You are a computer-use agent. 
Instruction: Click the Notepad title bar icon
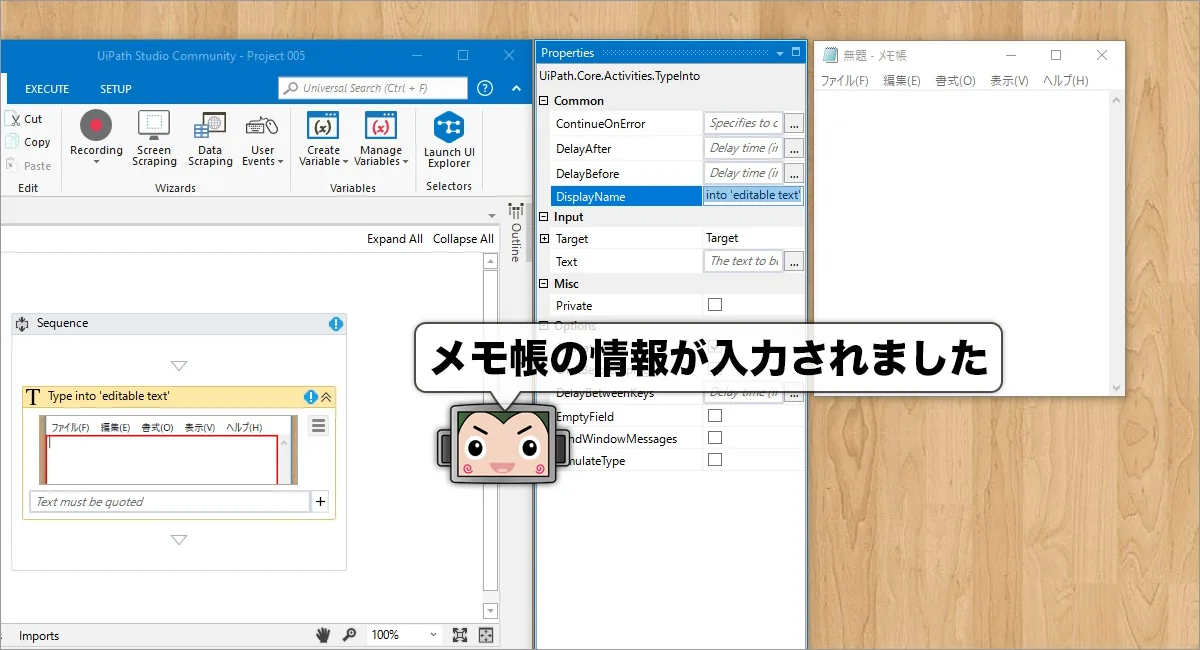point(830,56)
